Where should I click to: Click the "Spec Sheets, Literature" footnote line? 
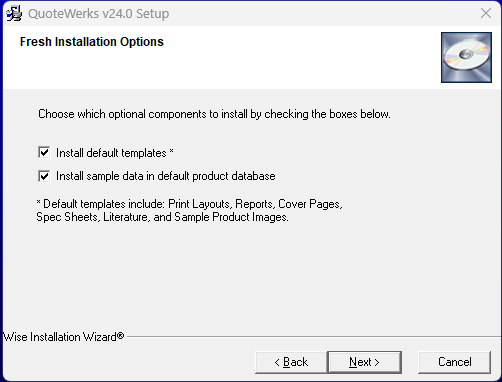[162, 217]
